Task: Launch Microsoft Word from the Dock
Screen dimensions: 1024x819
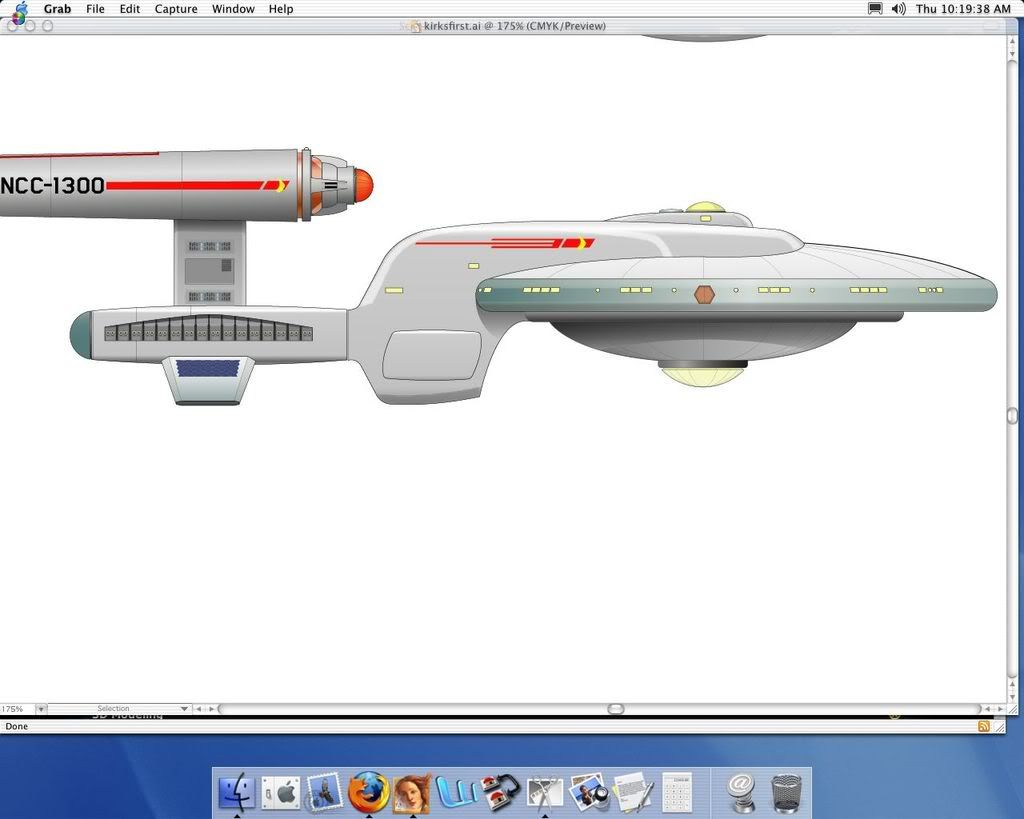Action: 456,792
